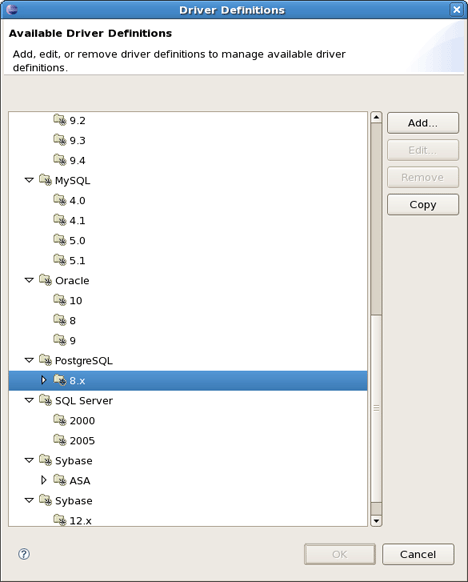Select the ASA label
The height and width of the screenshot is (582, 468).
point(80,481)
